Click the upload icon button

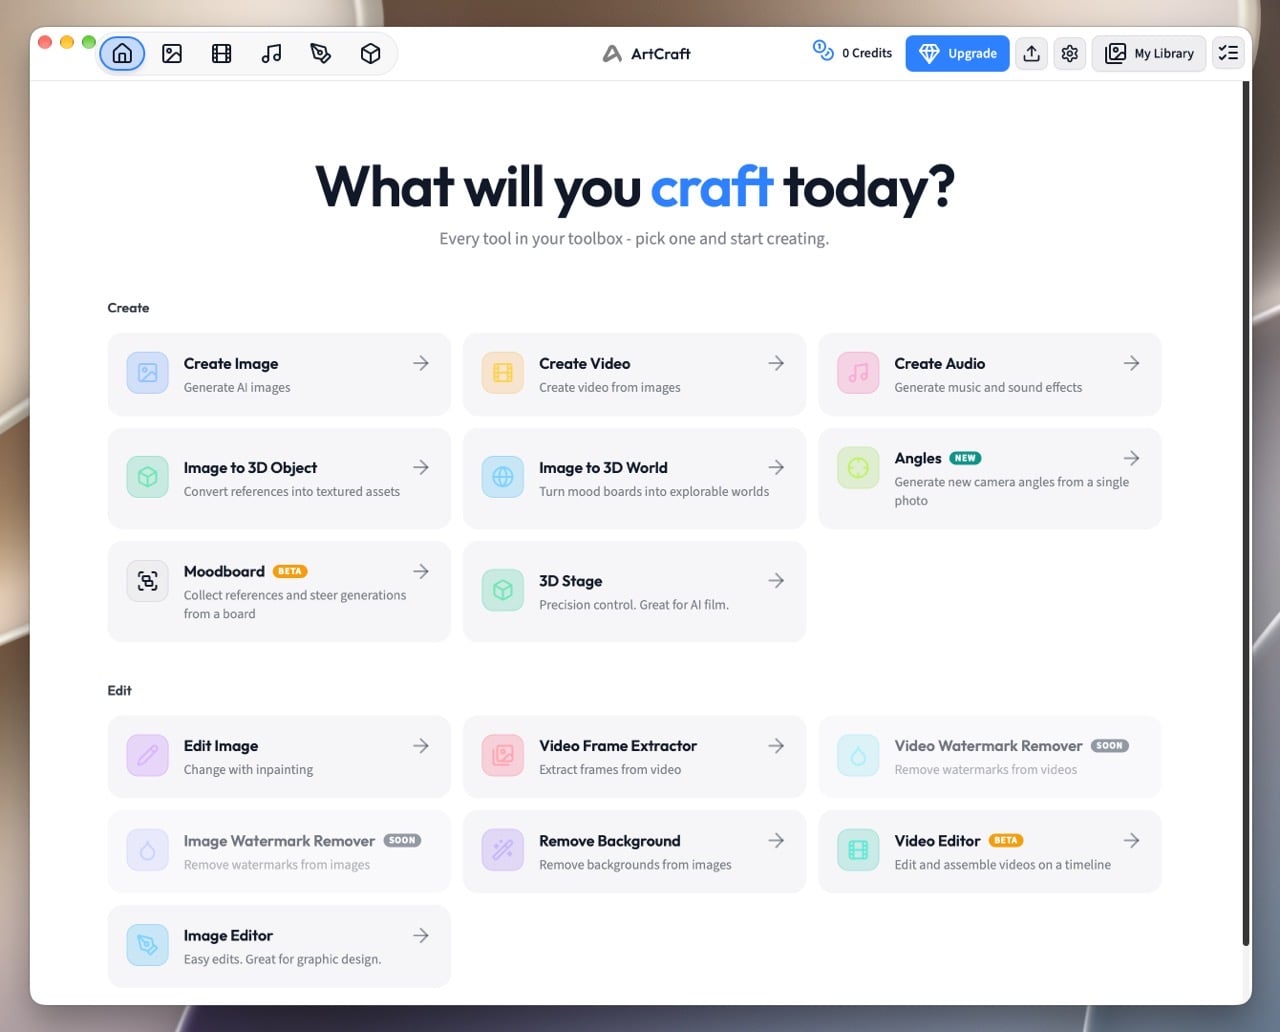click(x=1031, y=54)
